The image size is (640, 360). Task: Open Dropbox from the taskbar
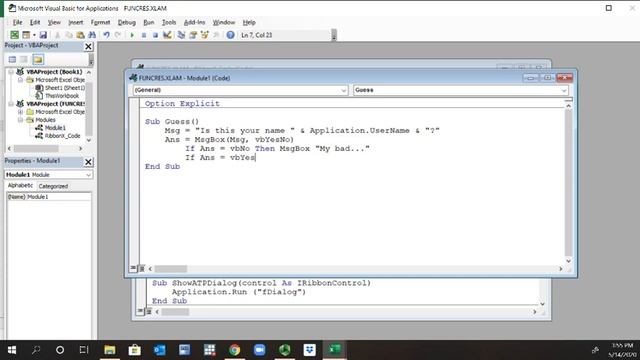310,350
